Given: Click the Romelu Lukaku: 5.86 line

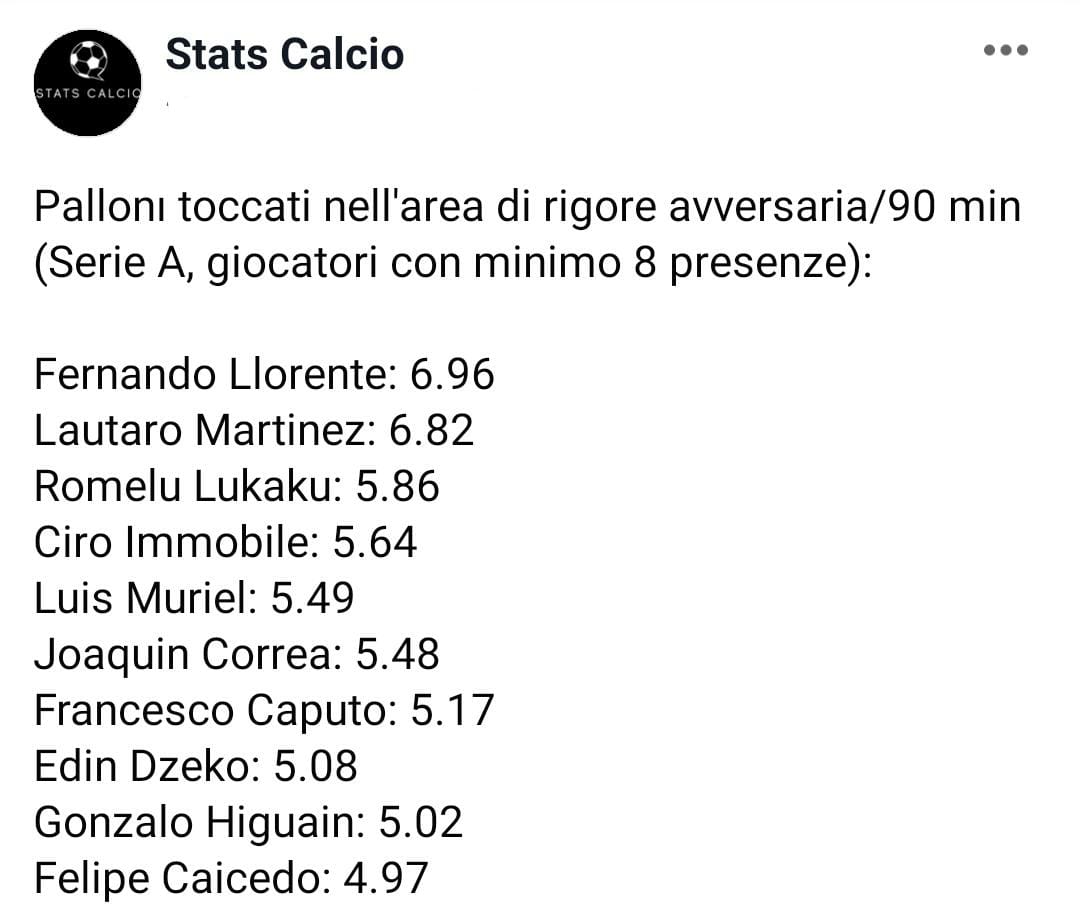Looking at the screenshot, I should click(236, 486).
